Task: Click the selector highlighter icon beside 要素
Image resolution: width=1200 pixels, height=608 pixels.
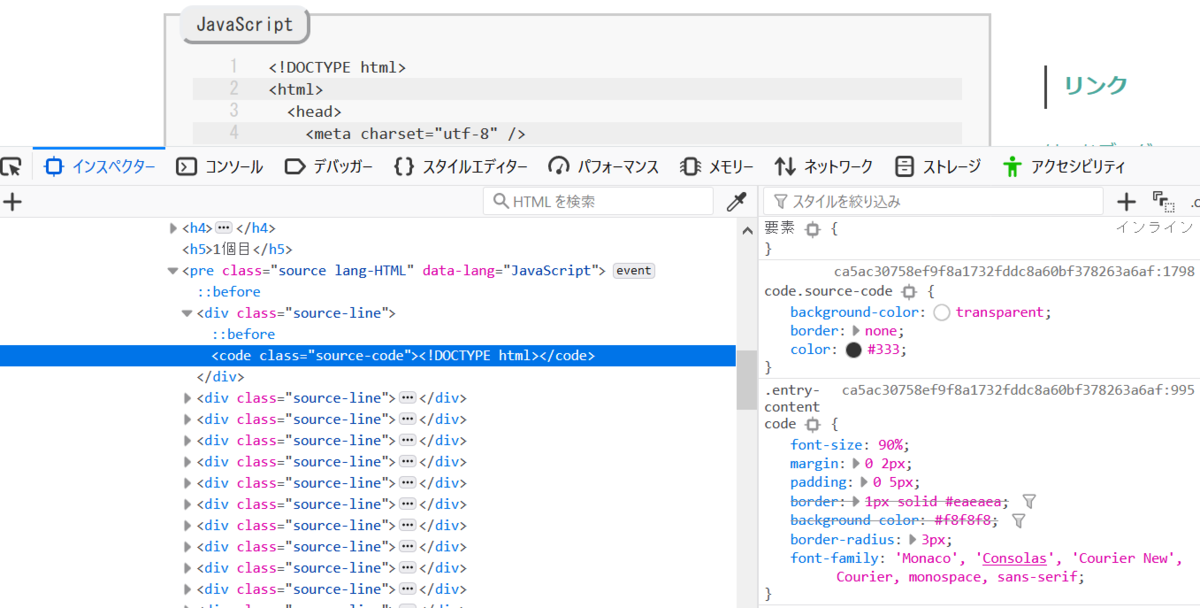Action: [812, 229]
